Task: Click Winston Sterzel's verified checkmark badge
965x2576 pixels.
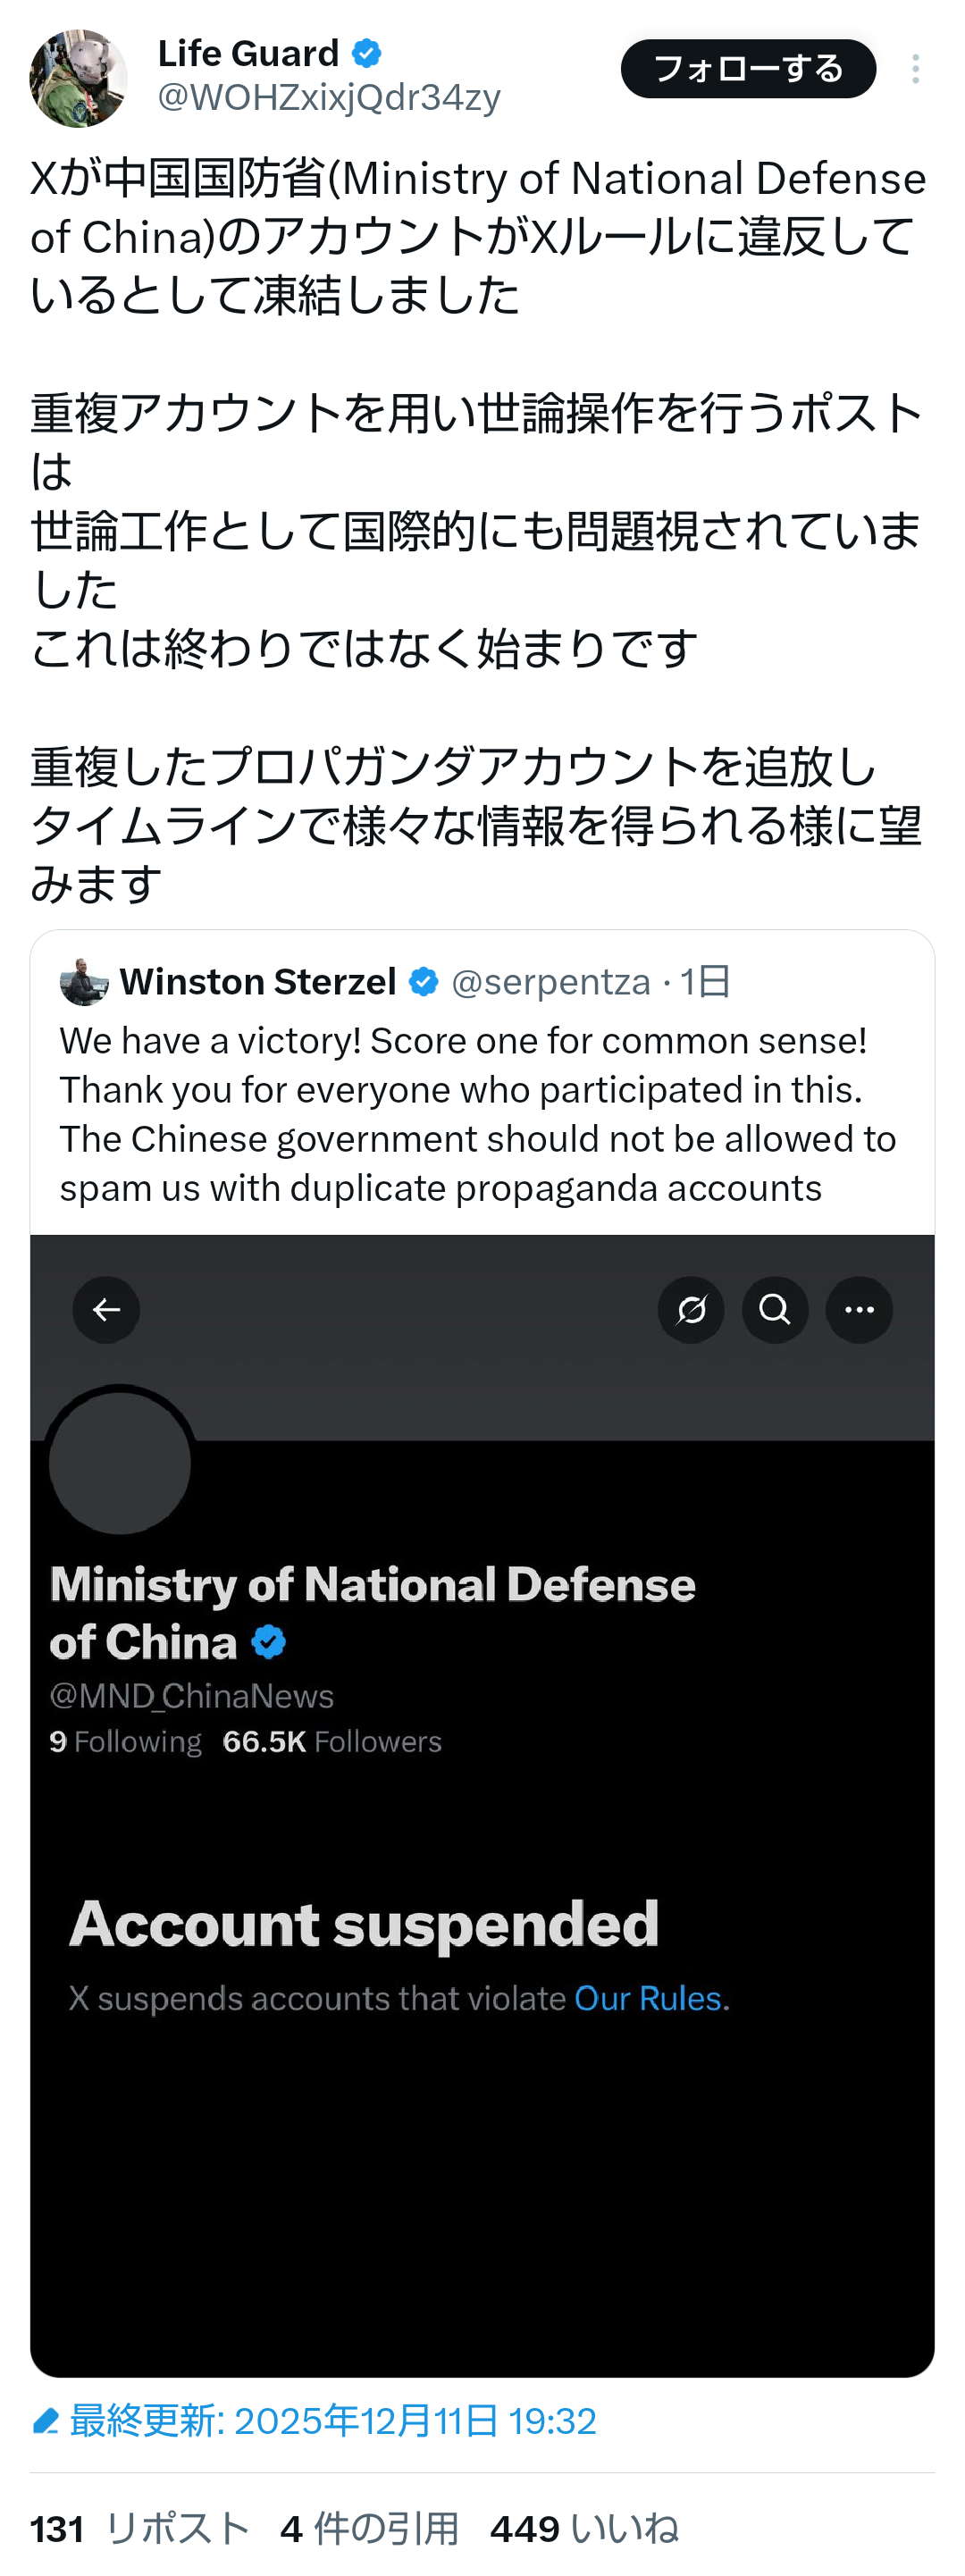Action: [424, 982]
